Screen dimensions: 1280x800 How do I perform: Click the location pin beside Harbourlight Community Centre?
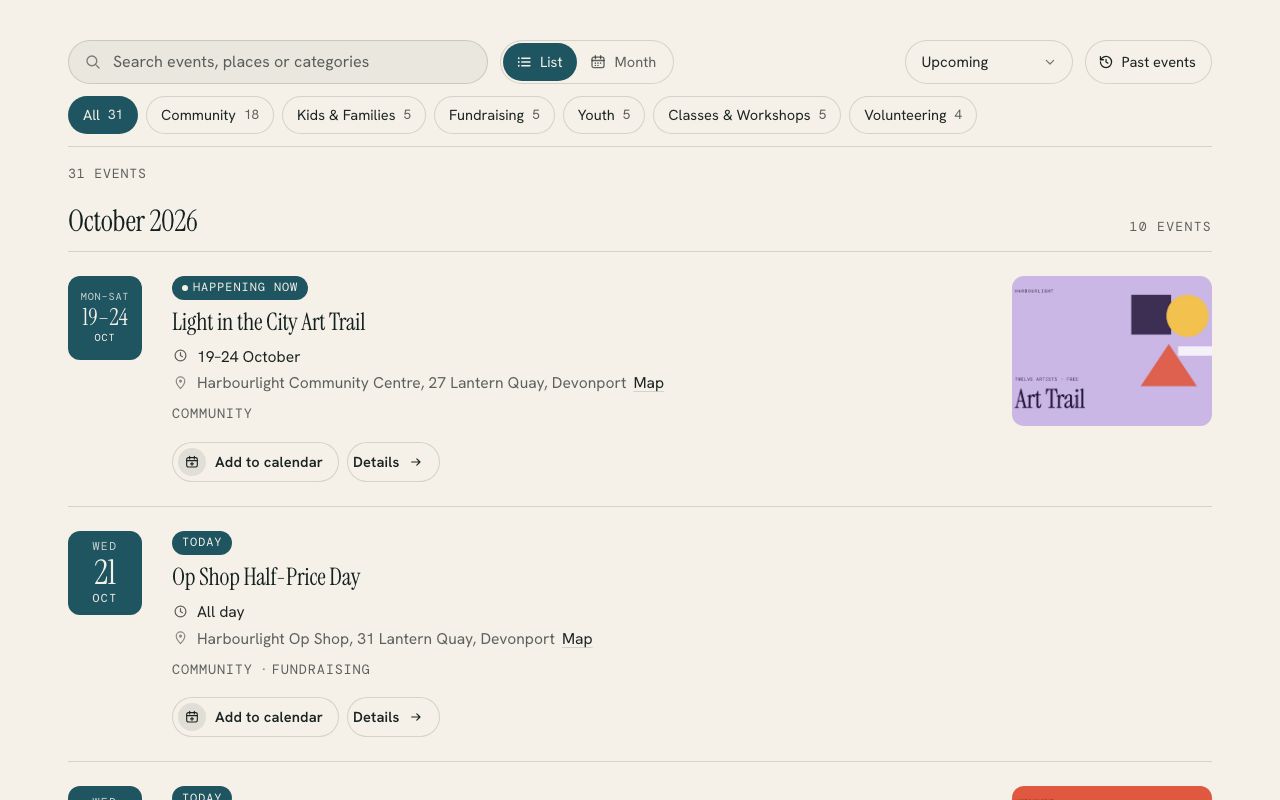(181, 383)
